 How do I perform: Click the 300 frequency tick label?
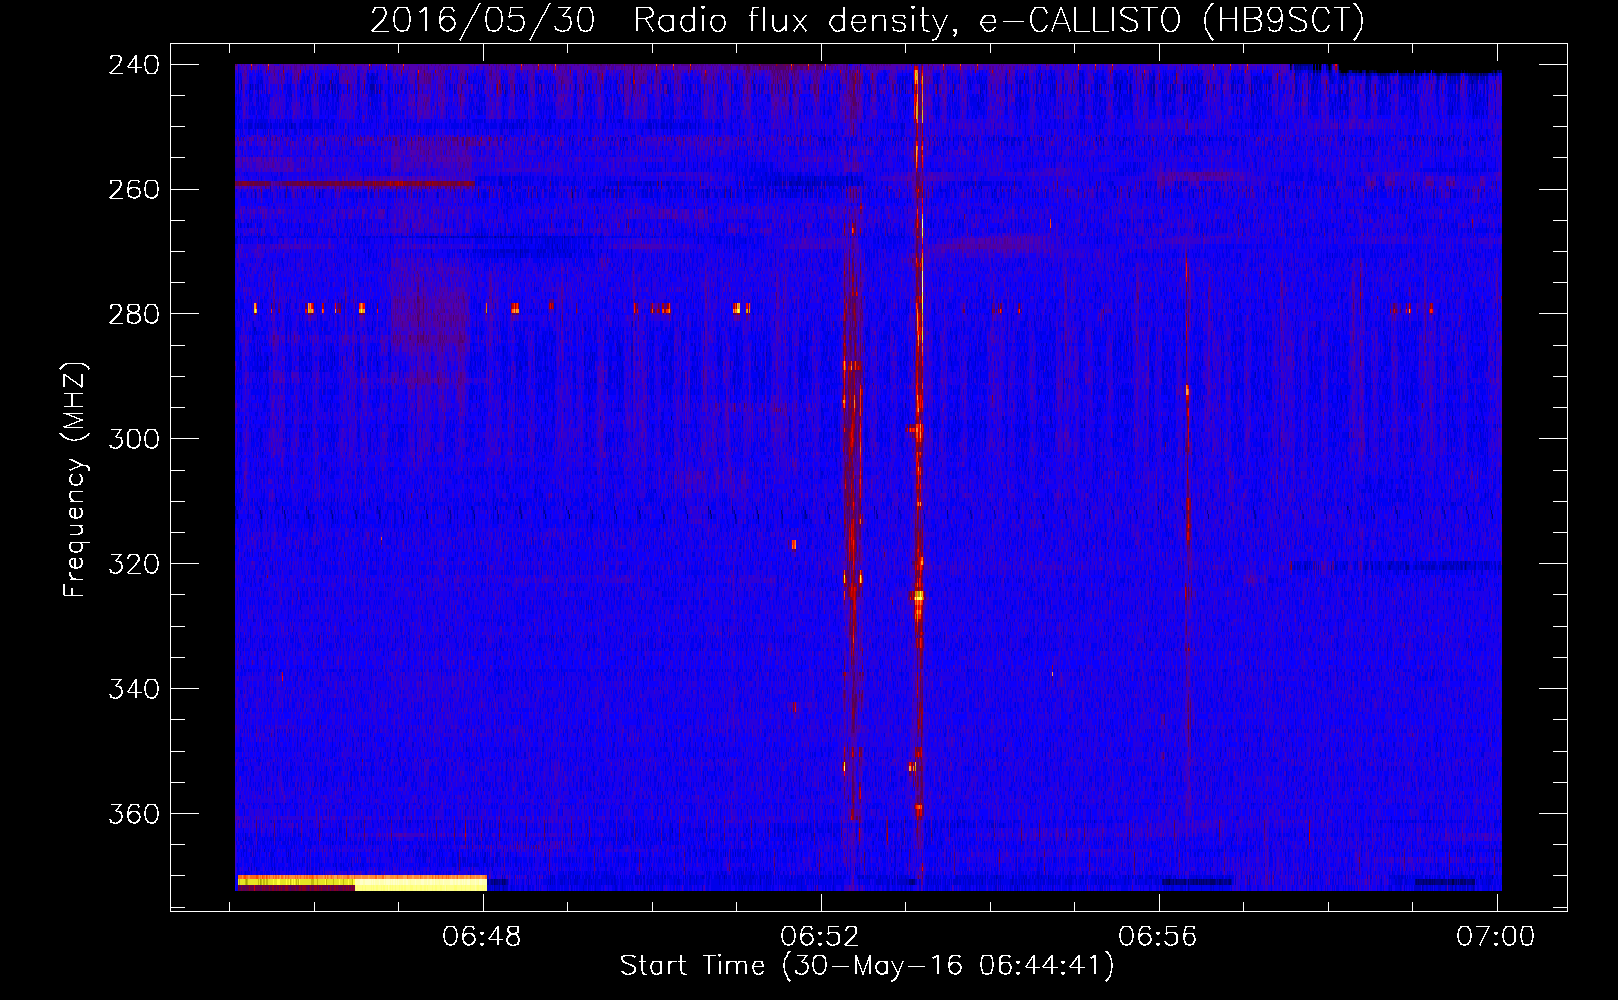(134, 440)
